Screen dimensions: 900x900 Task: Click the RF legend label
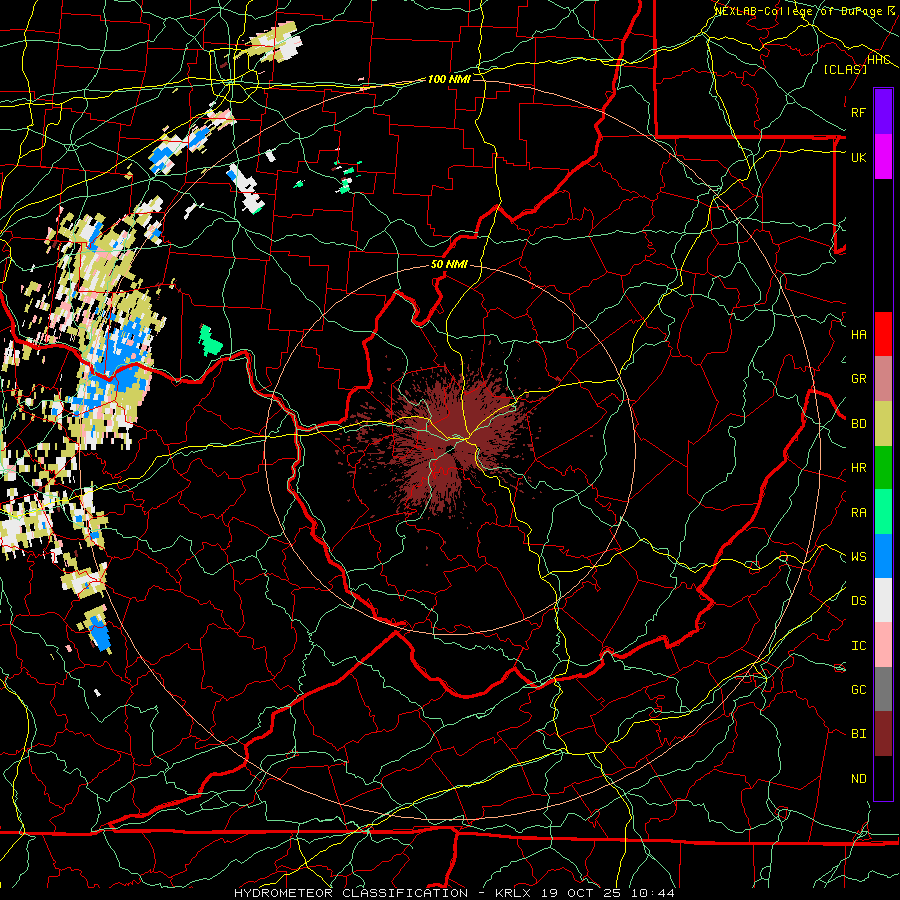[858, 112]
